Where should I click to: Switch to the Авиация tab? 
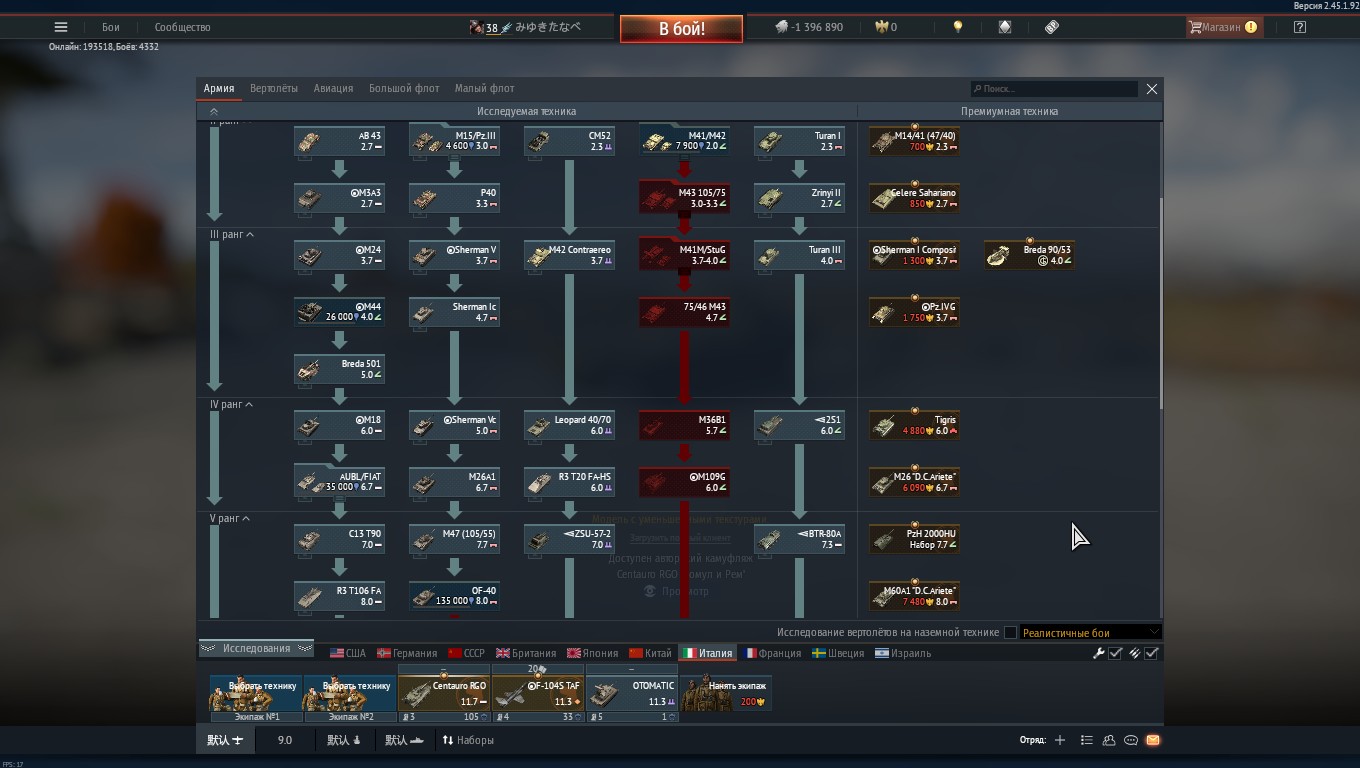coord(333,88)
